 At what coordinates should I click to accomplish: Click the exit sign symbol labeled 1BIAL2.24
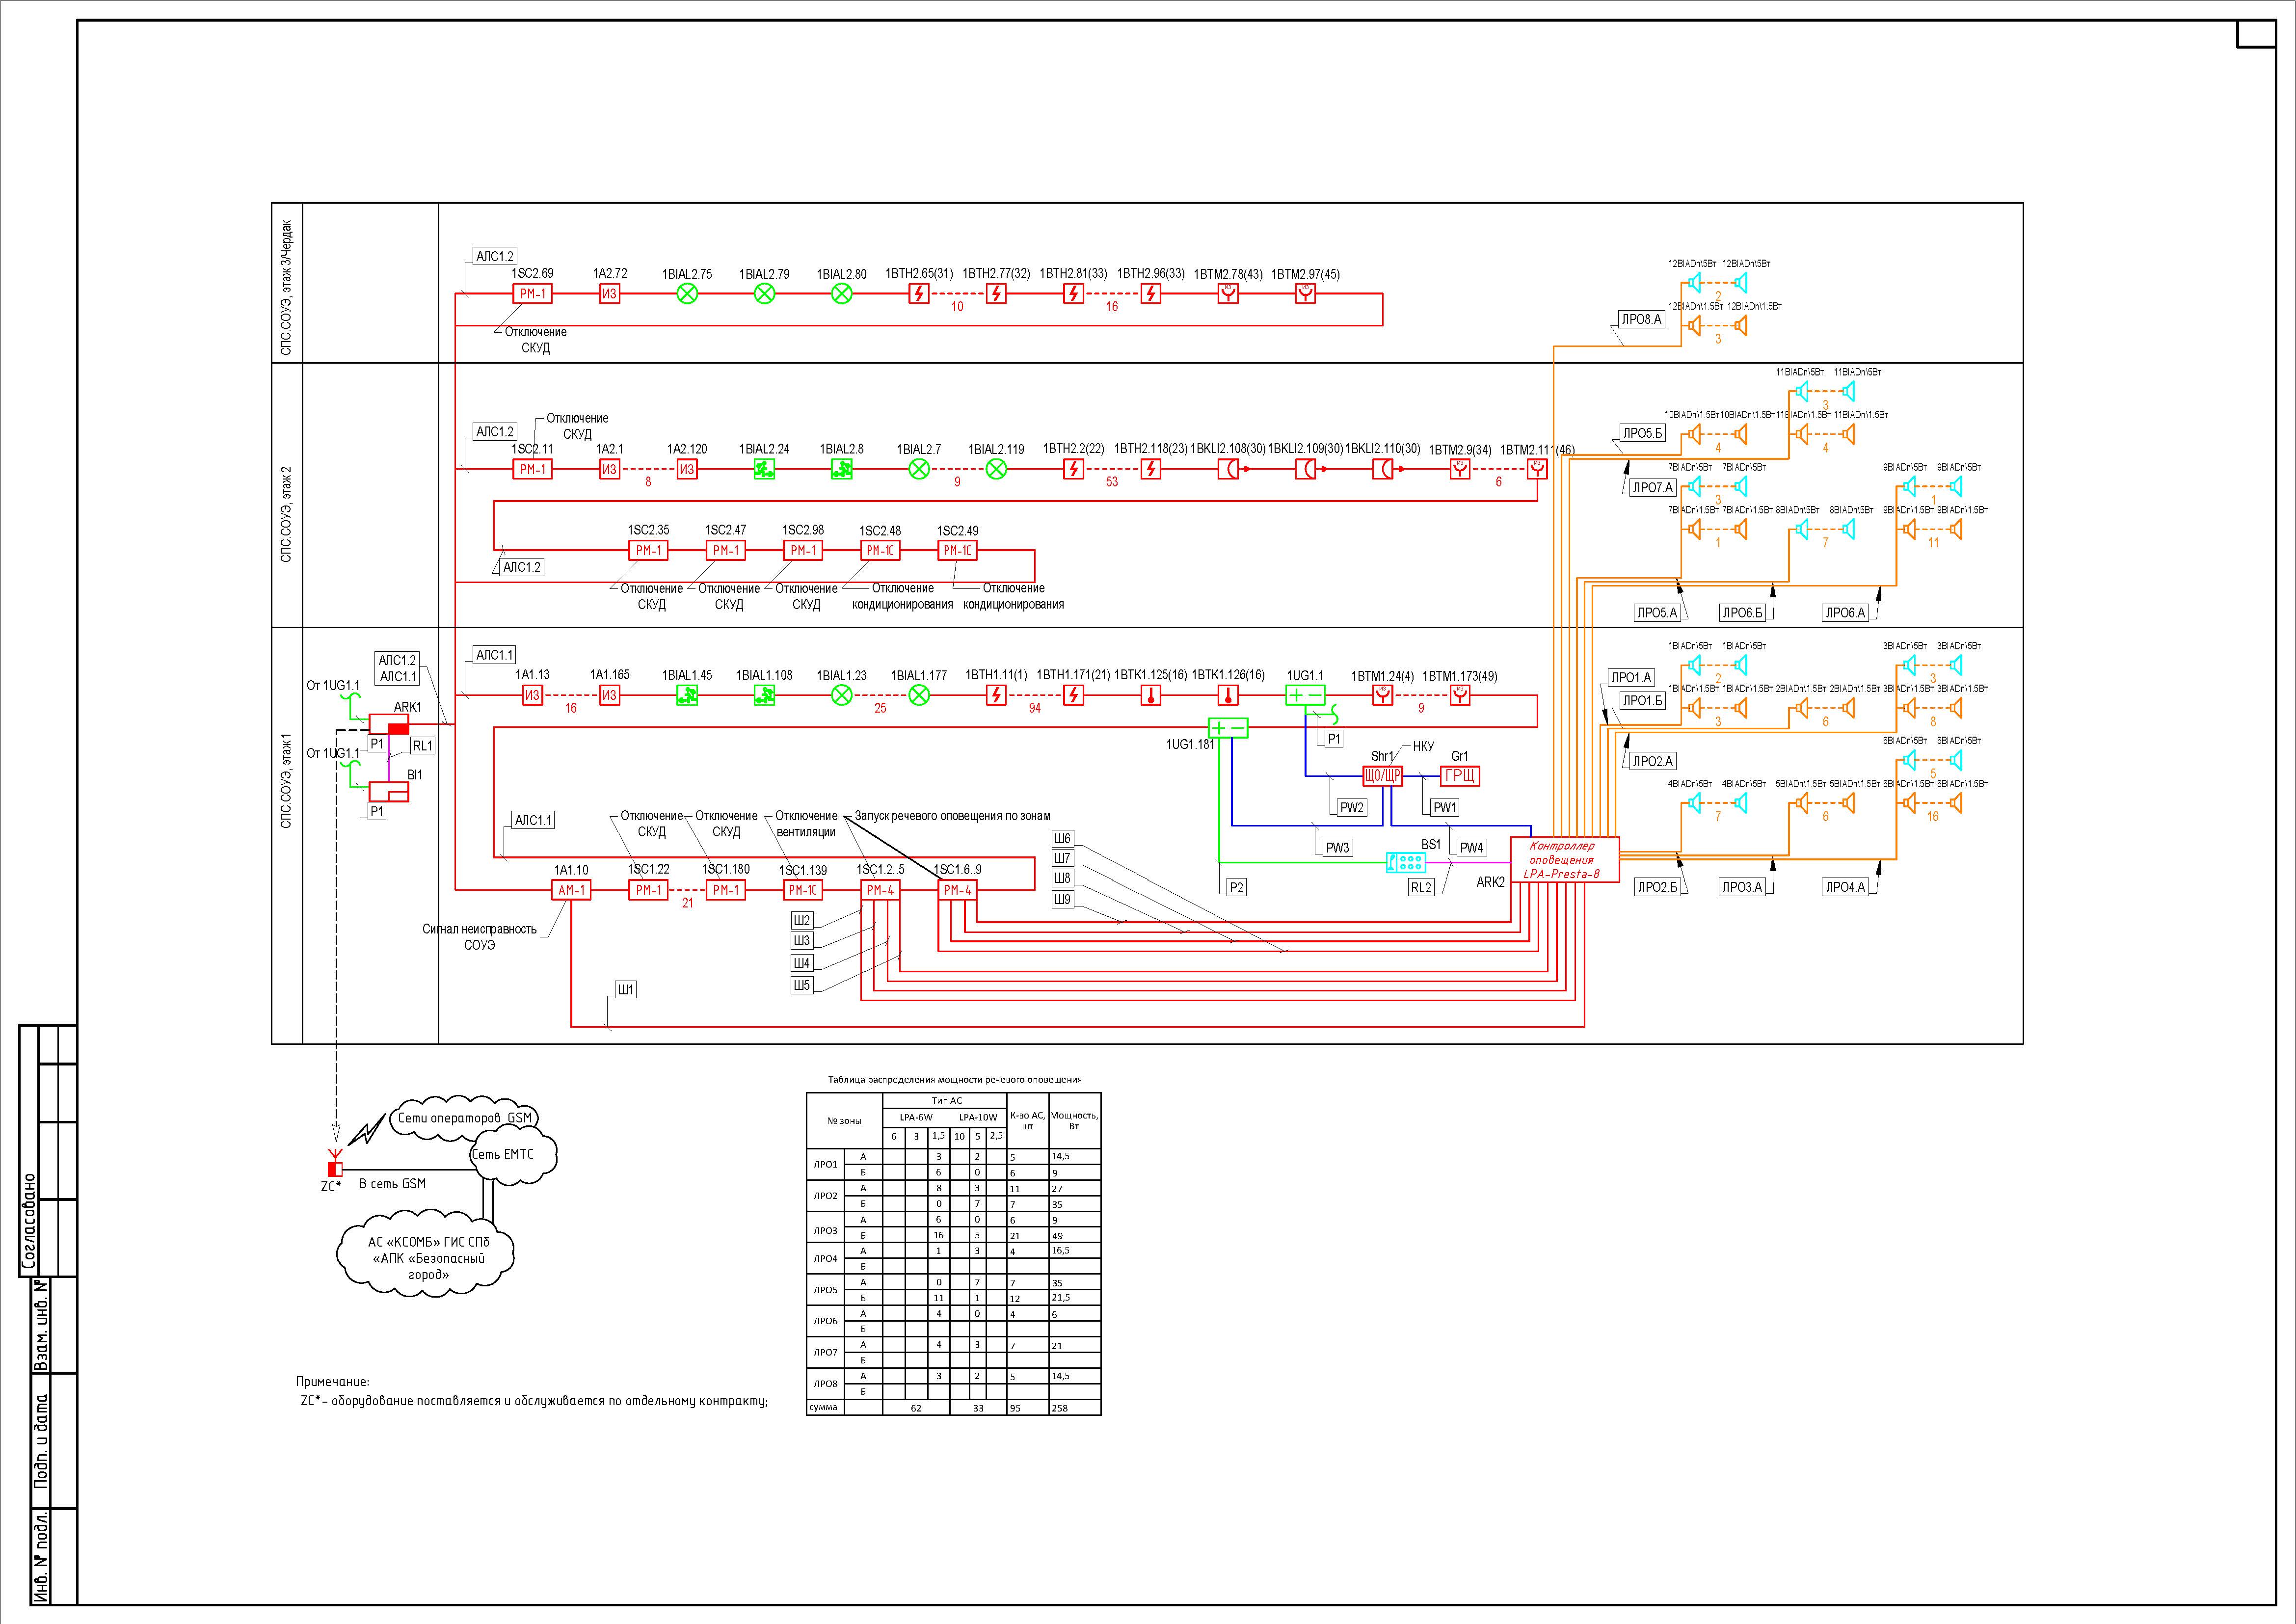point(764,469)
